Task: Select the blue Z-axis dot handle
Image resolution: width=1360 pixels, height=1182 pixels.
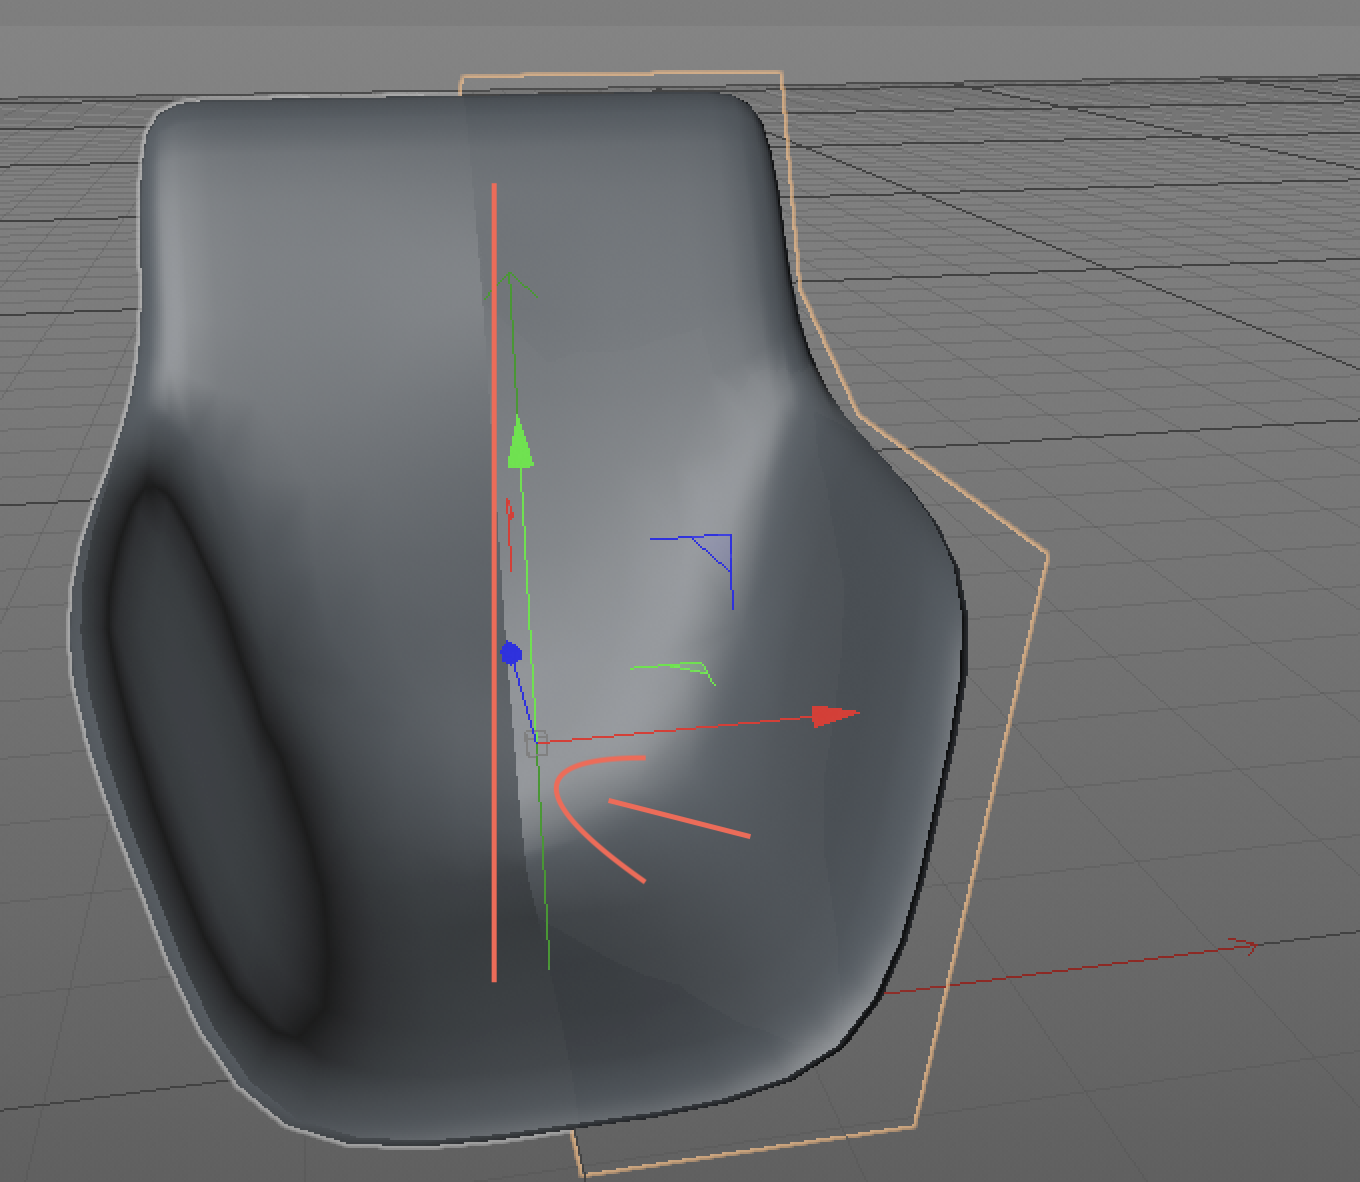Action: click(511, 654)
